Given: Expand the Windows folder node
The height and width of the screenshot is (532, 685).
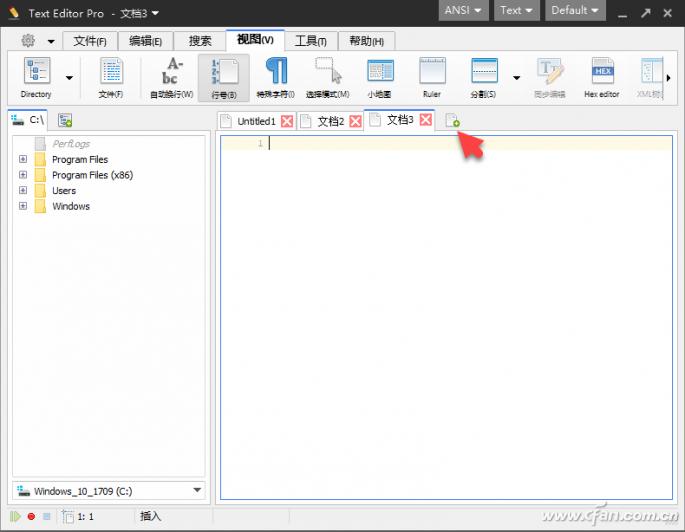Looking at the screenshot, I should tap(23, 206).
